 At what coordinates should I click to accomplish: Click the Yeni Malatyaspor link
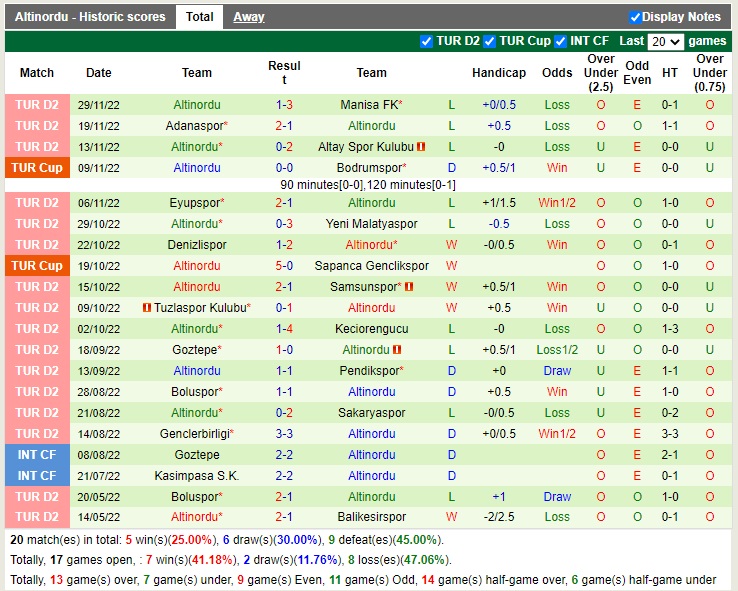click(x=371, y=224)
